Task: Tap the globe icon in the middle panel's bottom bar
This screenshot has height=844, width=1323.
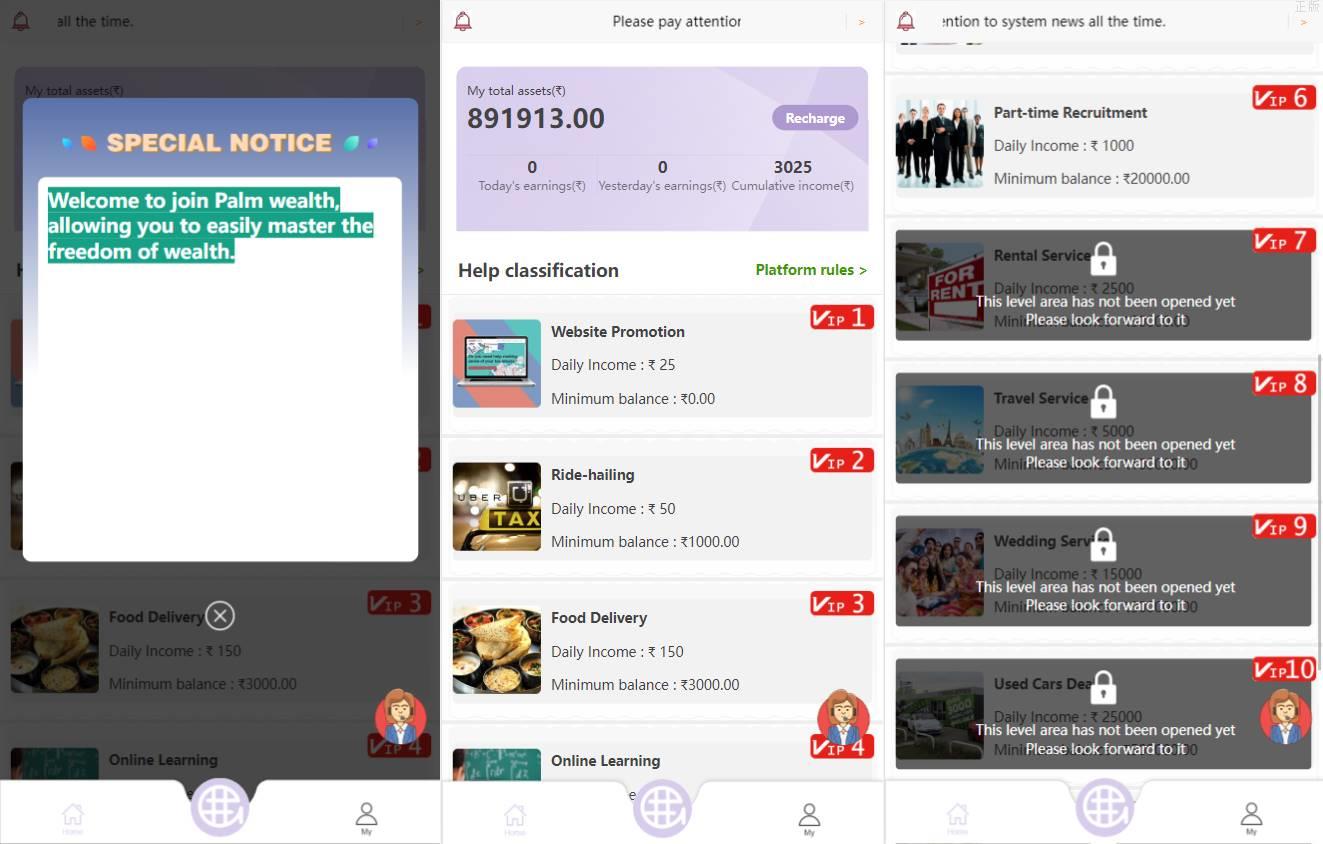Action: [x=662, y=807]
